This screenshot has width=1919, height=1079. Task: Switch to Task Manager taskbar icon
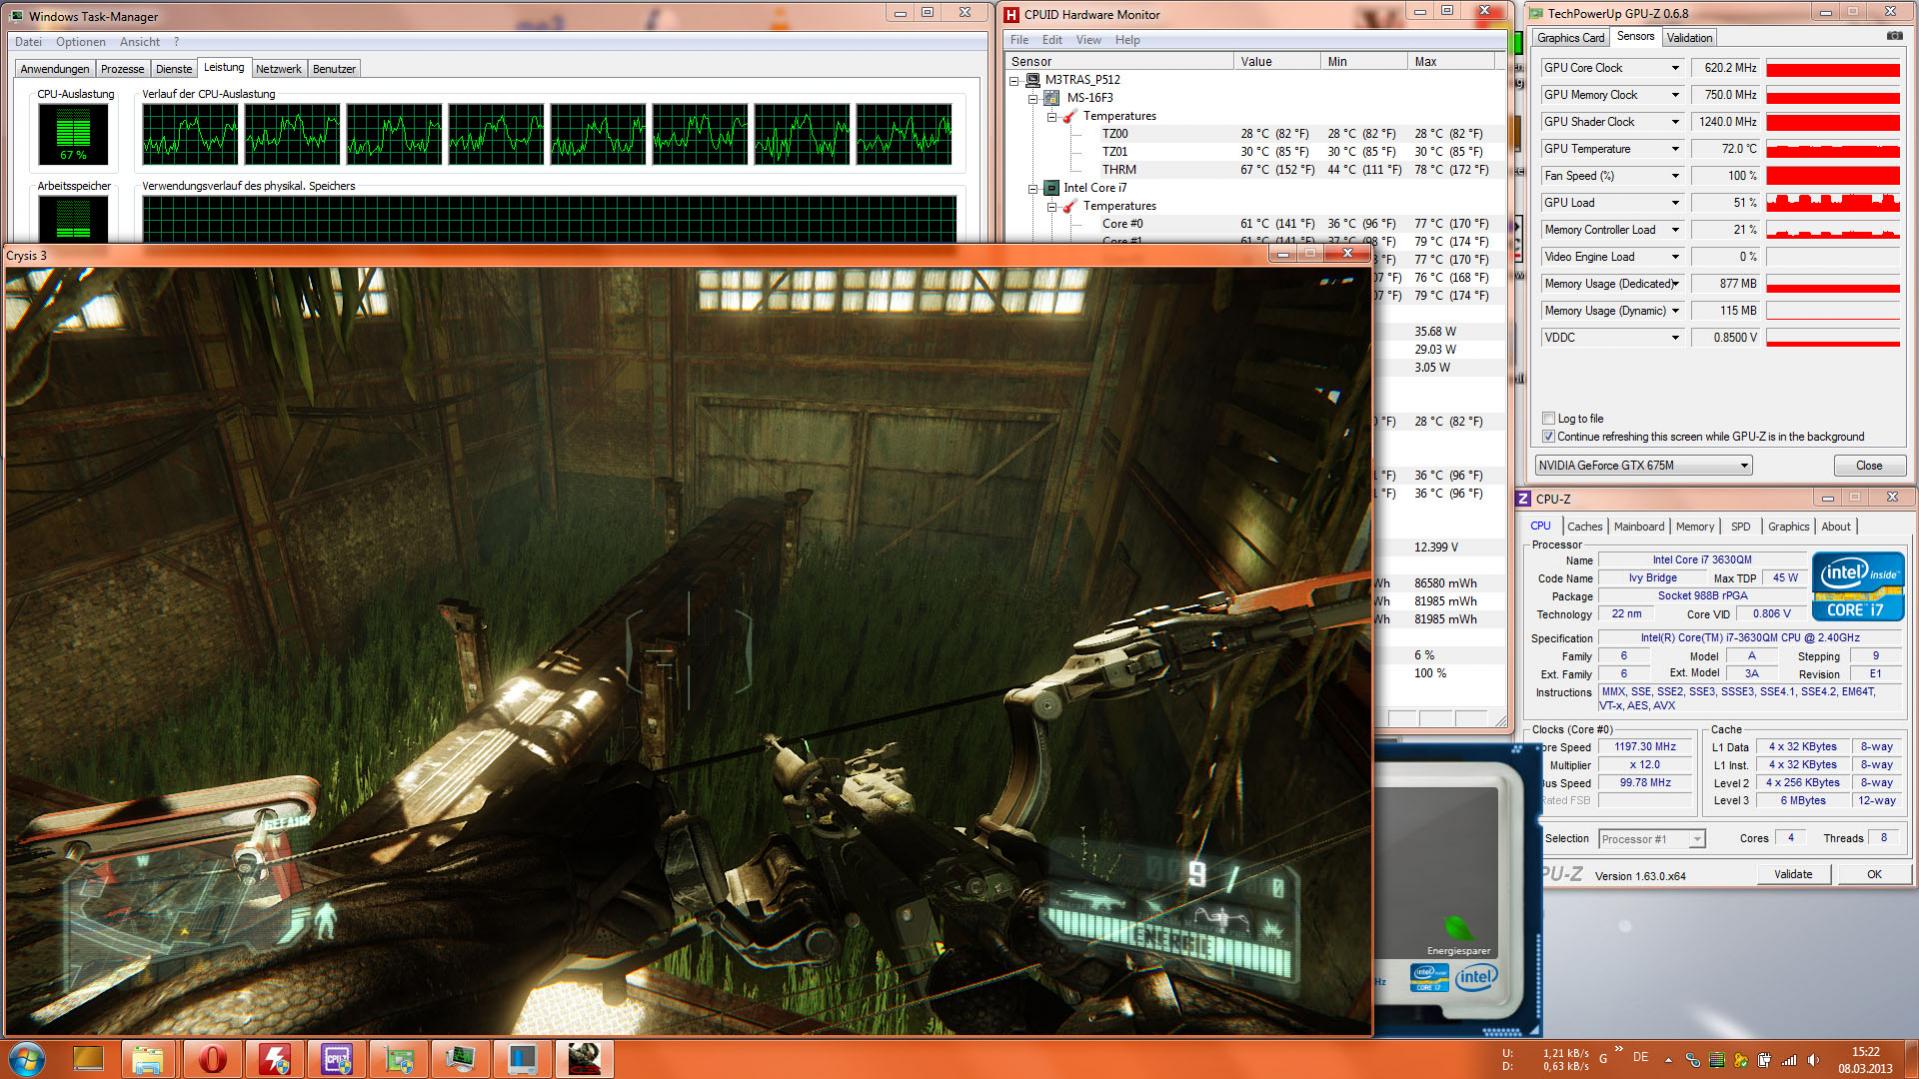tap(460, 1058)
